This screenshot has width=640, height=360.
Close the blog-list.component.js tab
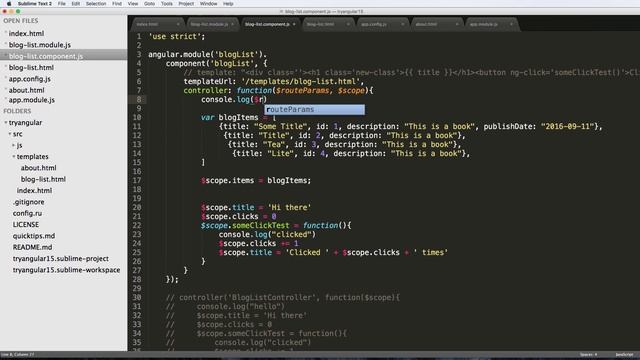click(x=294, y=24)
